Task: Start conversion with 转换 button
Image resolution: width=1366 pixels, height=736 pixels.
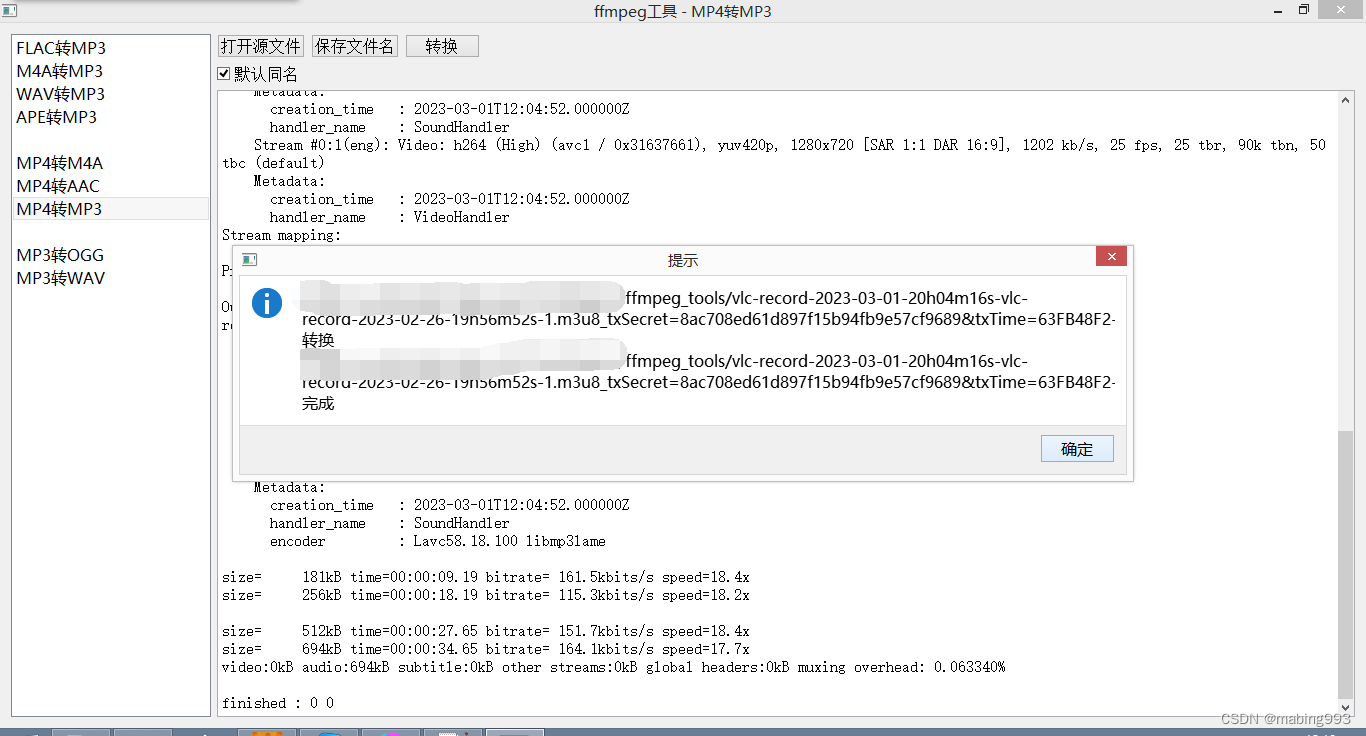Action: 442,46
